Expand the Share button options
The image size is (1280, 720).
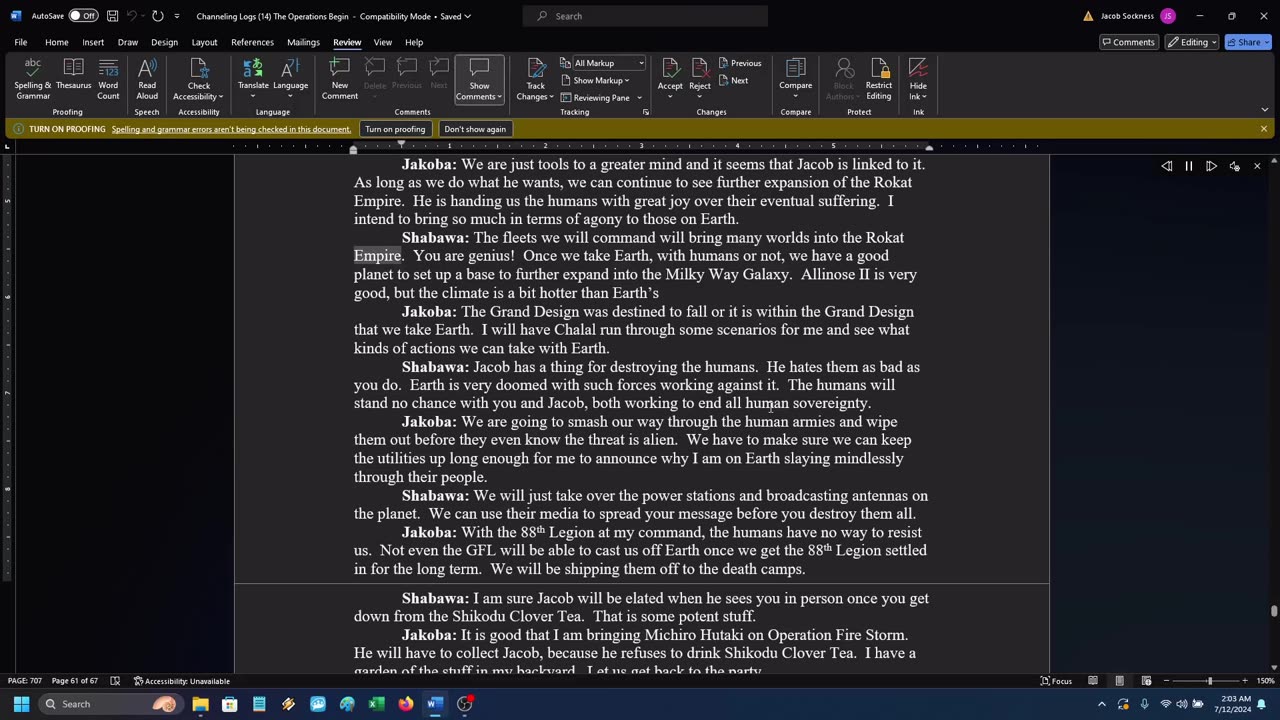coord(1249,42)
